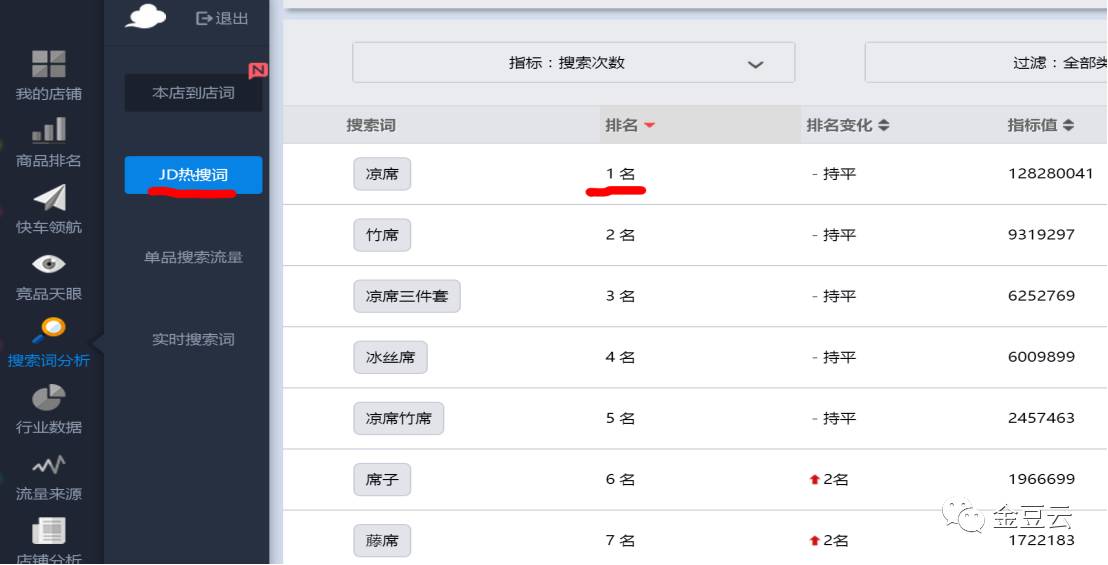Expand the 指标：搜索次数 dropdown
The height and width of the screenshot is (565, 1108).
pyautogui.click(x=574, y=63)
